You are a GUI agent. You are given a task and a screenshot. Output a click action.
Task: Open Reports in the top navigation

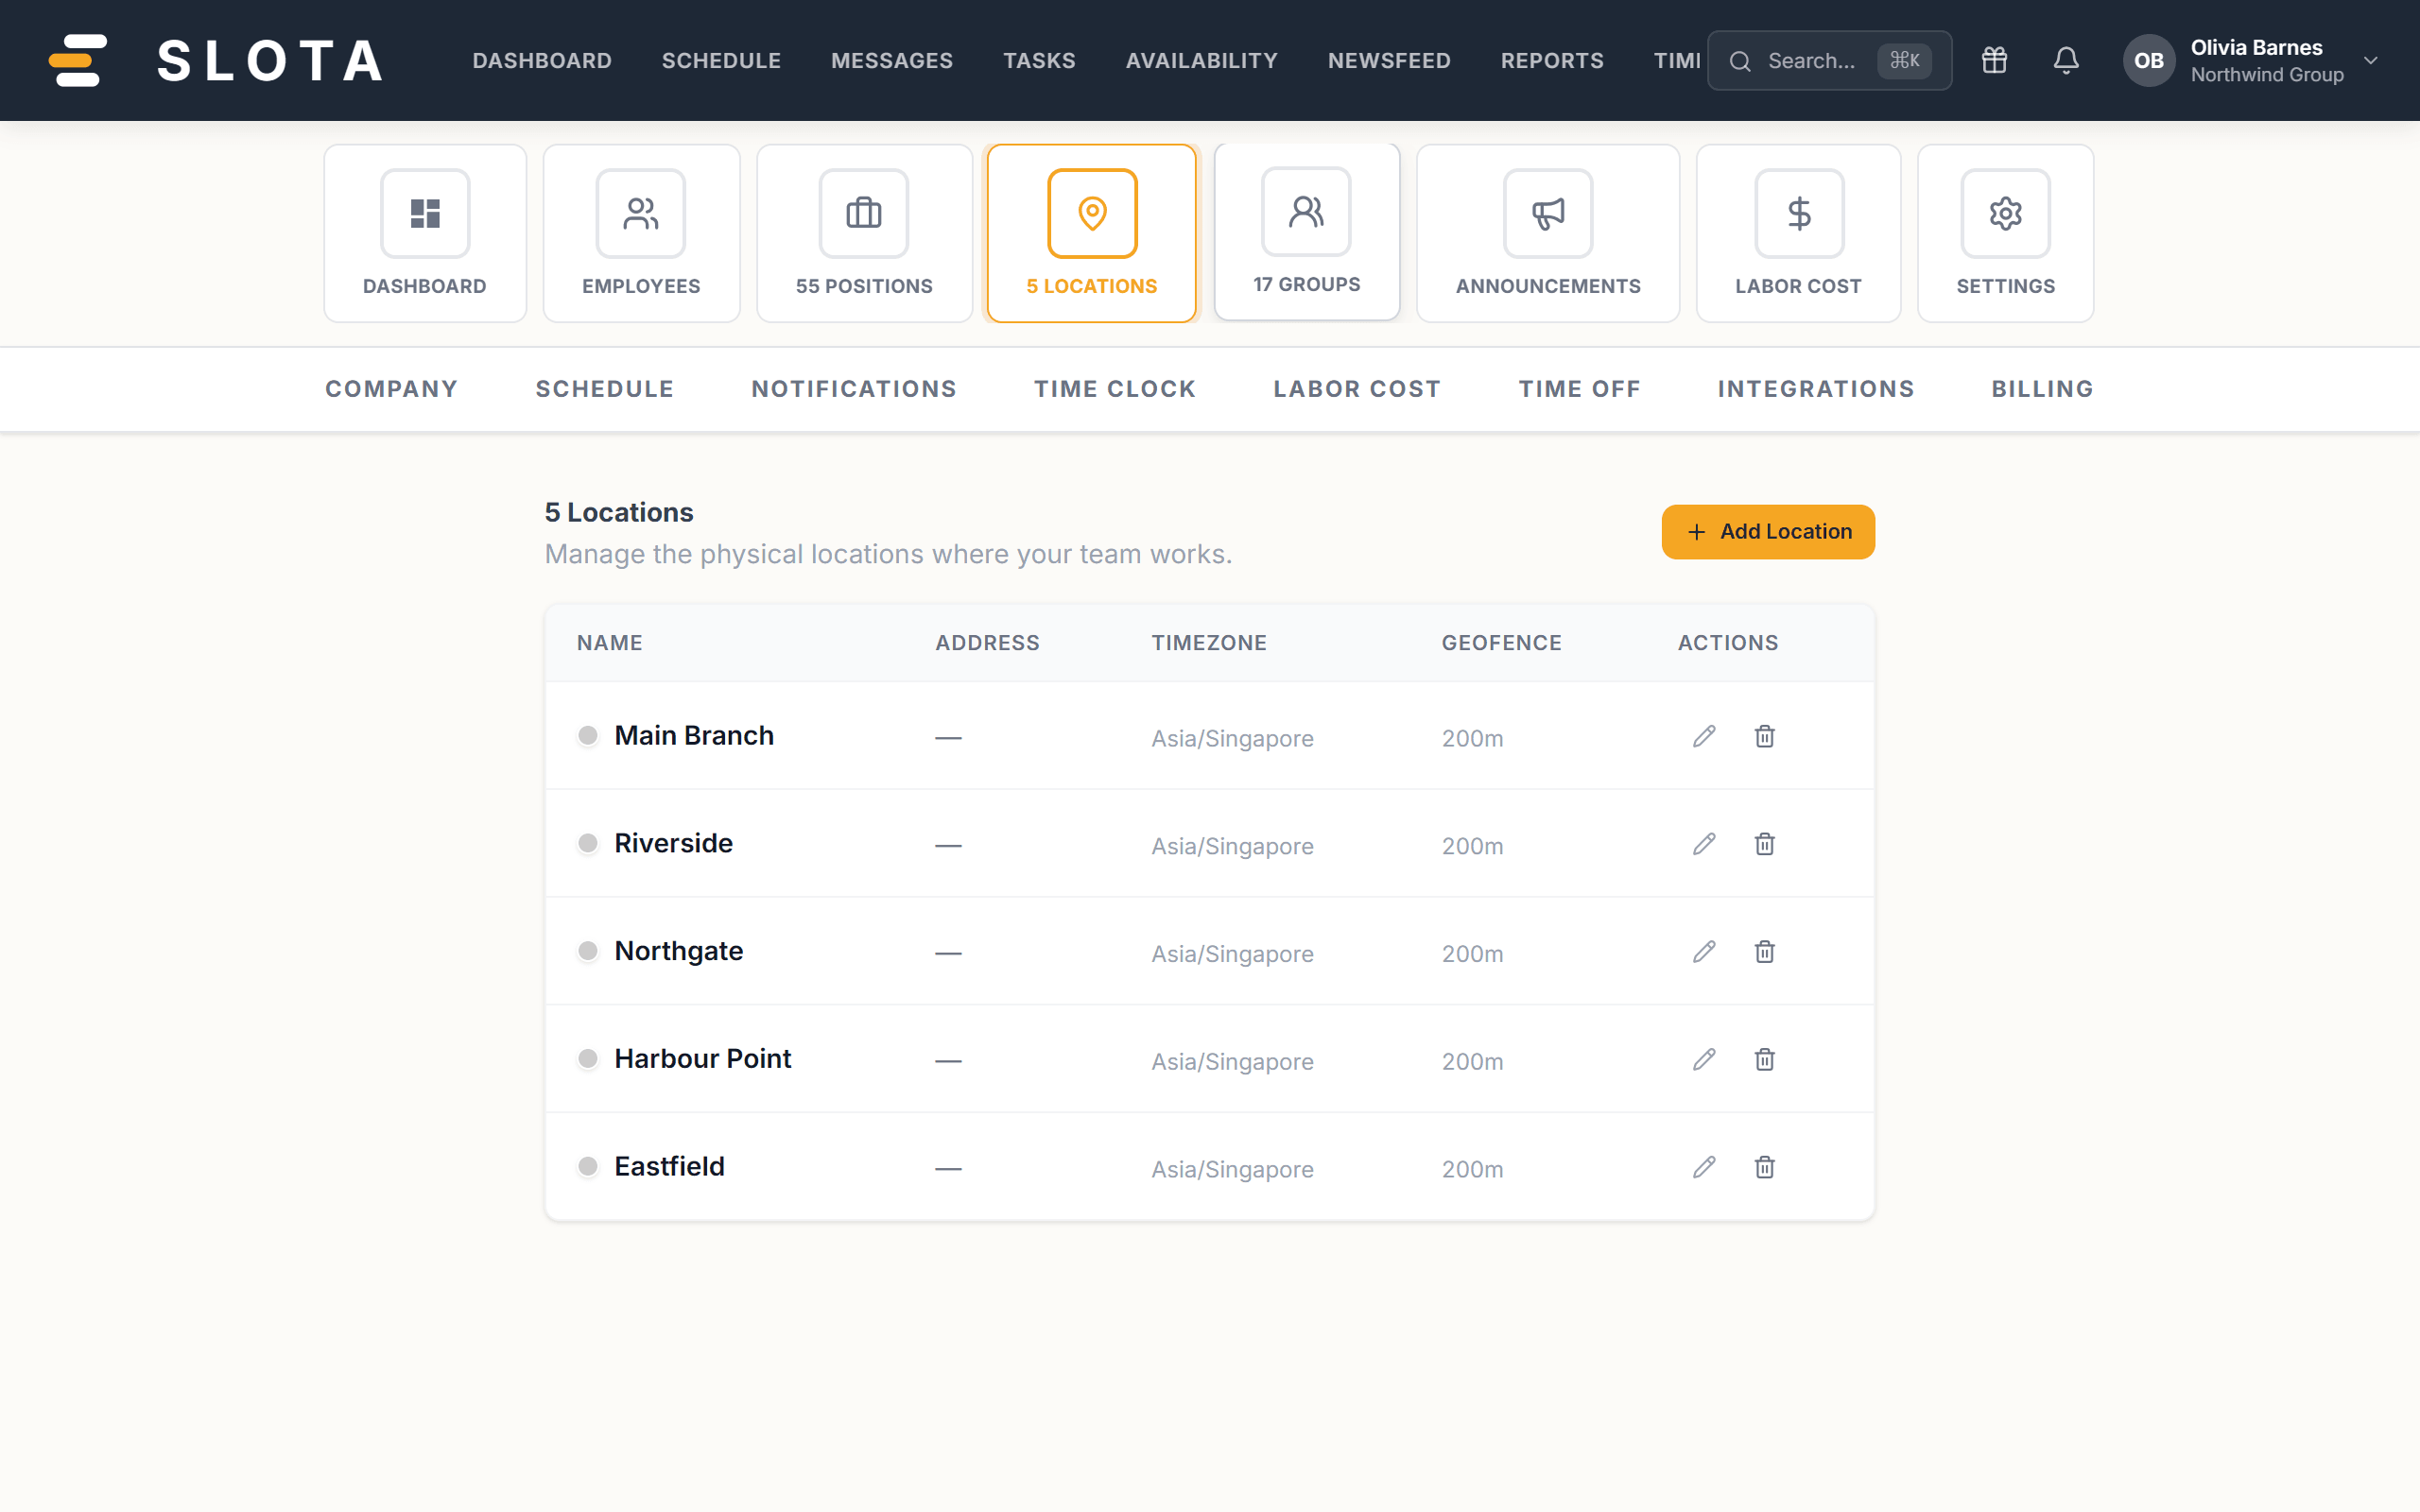point(1551,60)
